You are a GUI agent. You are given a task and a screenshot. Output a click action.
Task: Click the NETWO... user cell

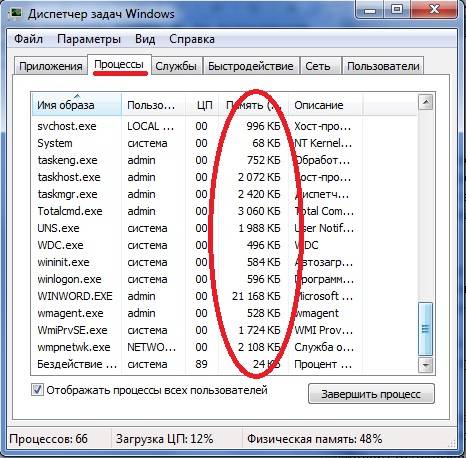(152, 347)
